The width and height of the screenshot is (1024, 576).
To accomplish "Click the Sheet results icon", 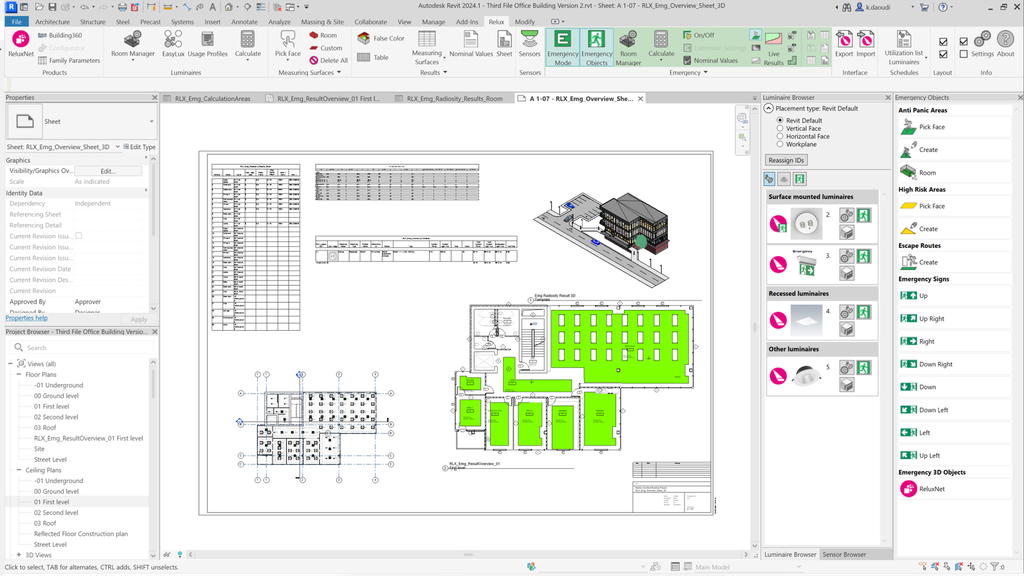I will 504,44.
